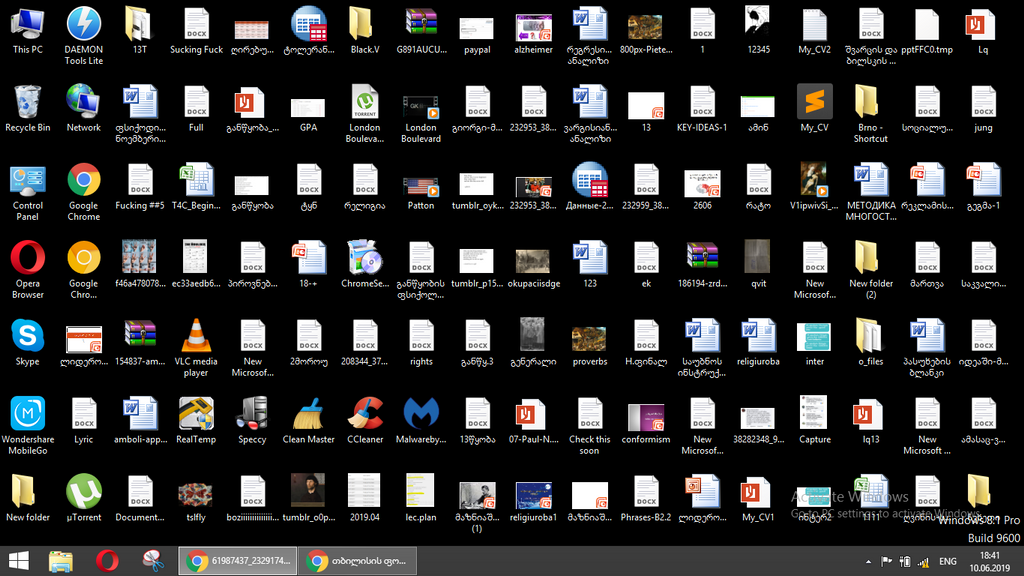Launch Google Chrome from desktop
1024x576 pixels.
click(x=84, y=192)
